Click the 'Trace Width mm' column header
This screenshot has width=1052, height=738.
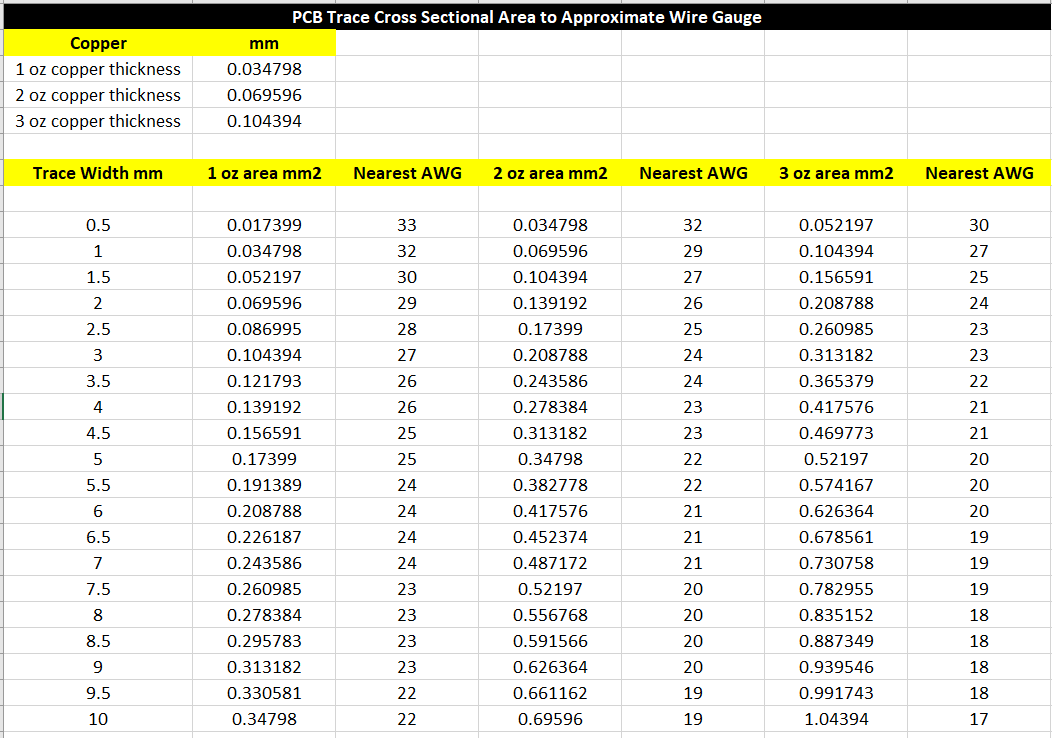pos(98,173)
